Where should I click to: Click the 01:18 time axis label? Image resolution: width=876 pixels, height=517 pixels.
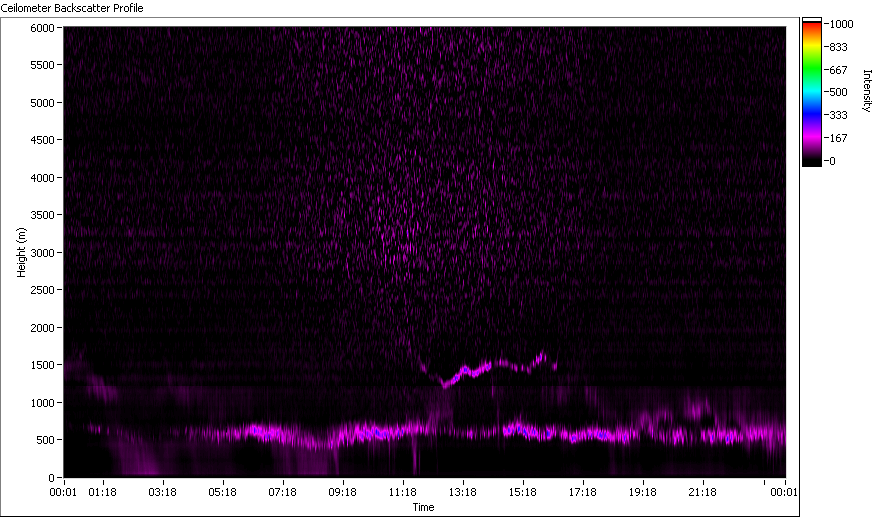point(102,492)
